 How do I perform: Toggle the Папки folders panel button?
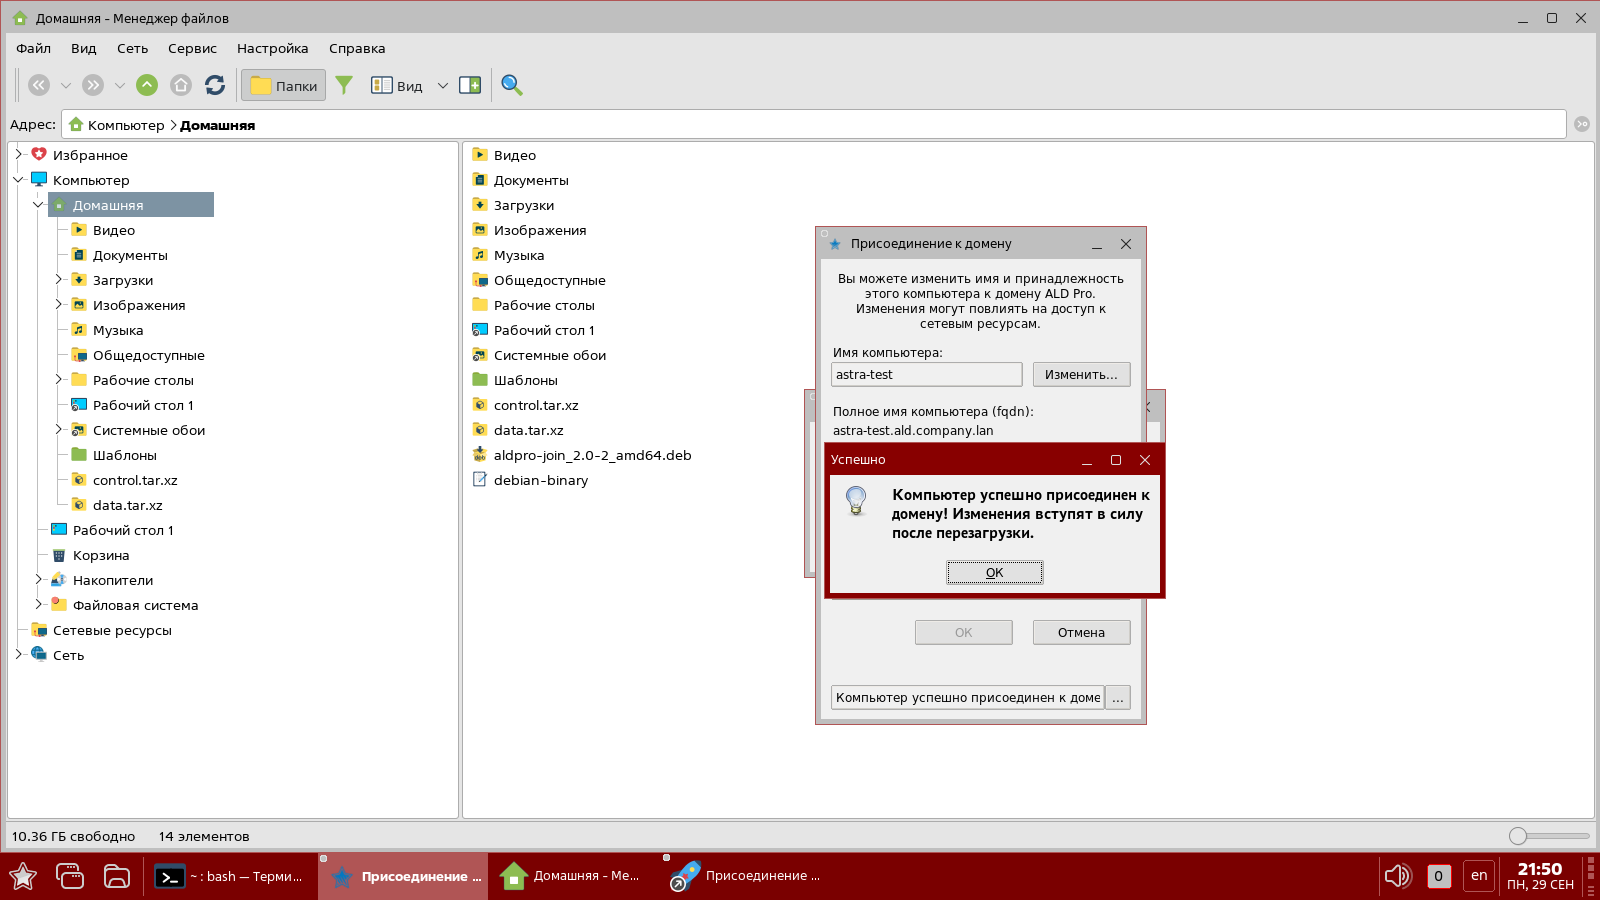click(284, 85)
